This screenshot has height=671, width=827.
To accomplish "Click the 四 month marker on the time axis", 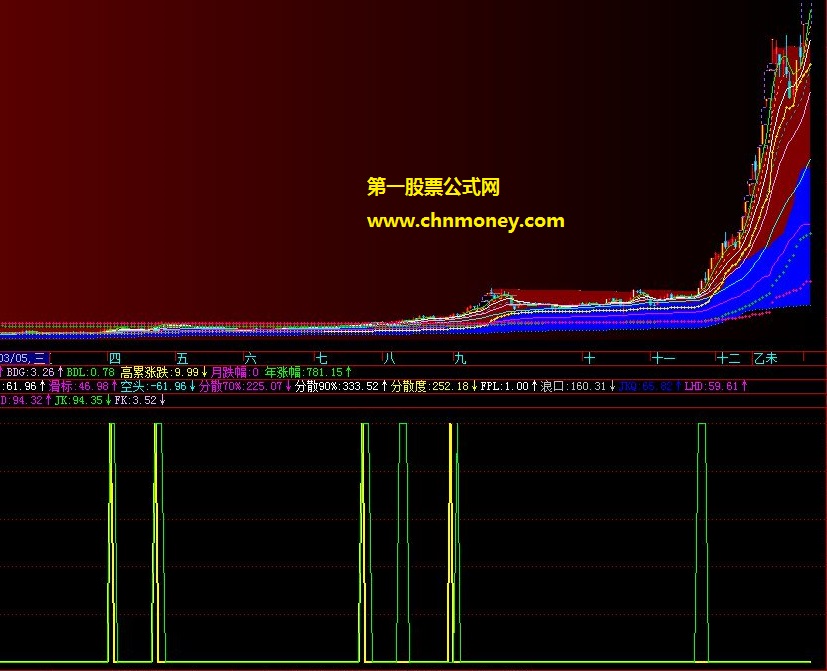I will tap(114, 359).
